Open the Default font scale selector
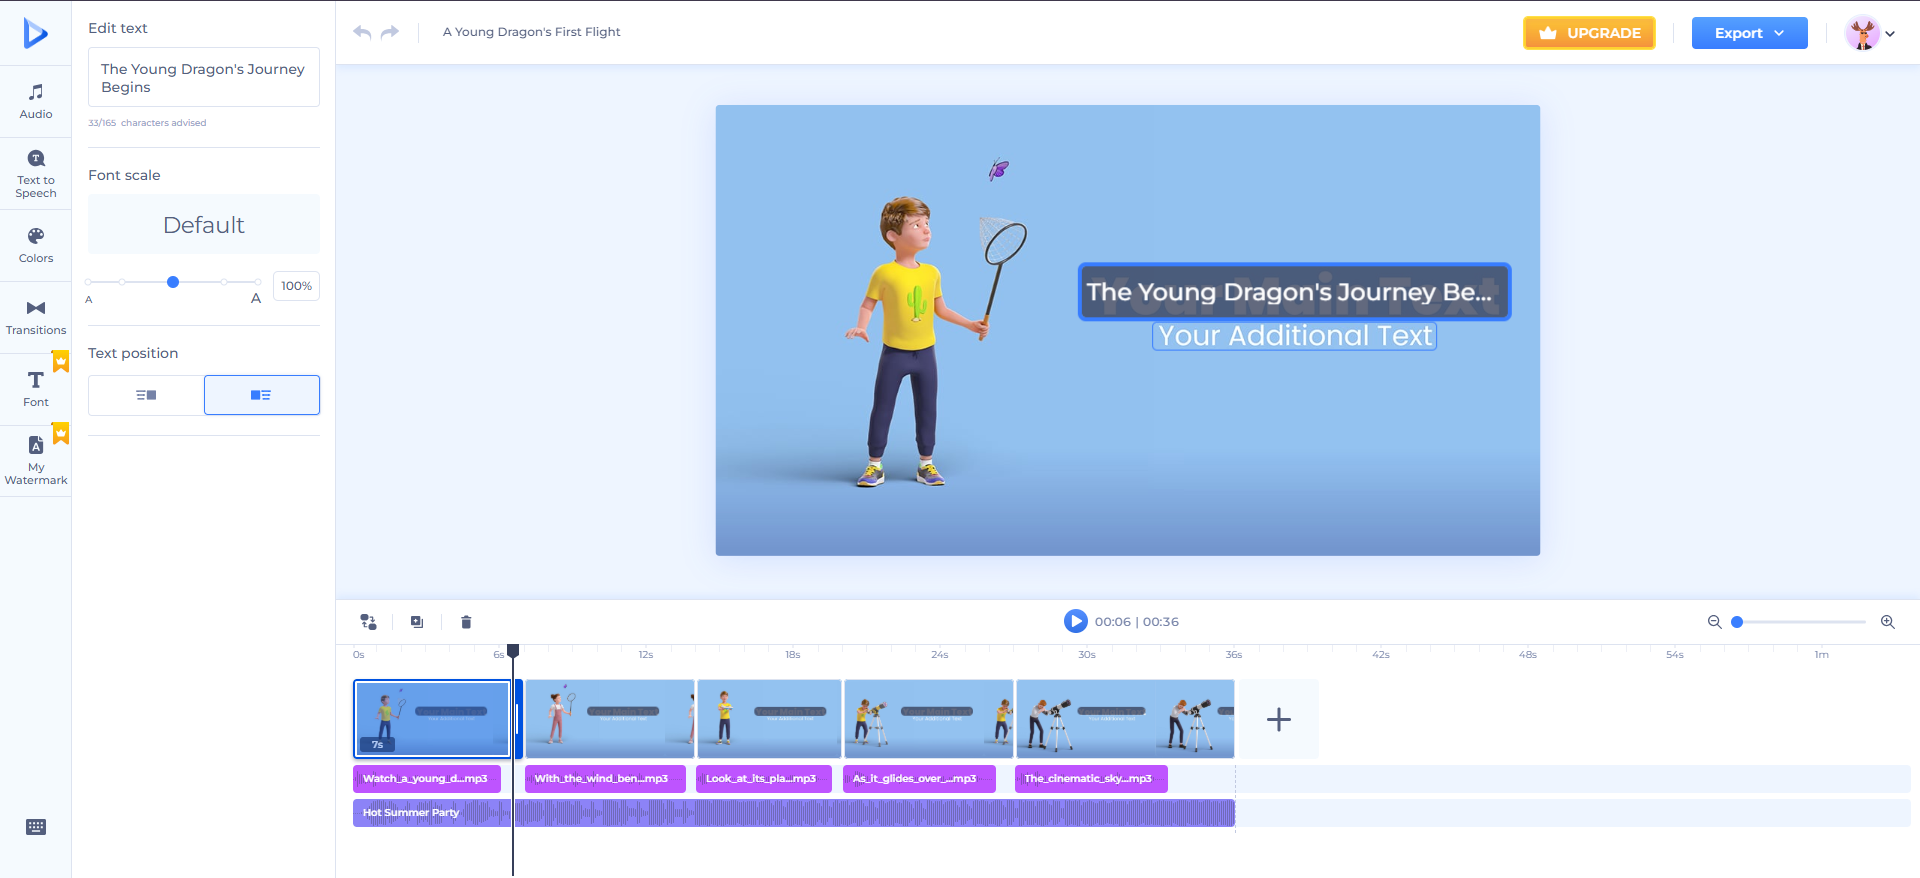This screenshot has height=878, width=1920. [x=204, y=225]
